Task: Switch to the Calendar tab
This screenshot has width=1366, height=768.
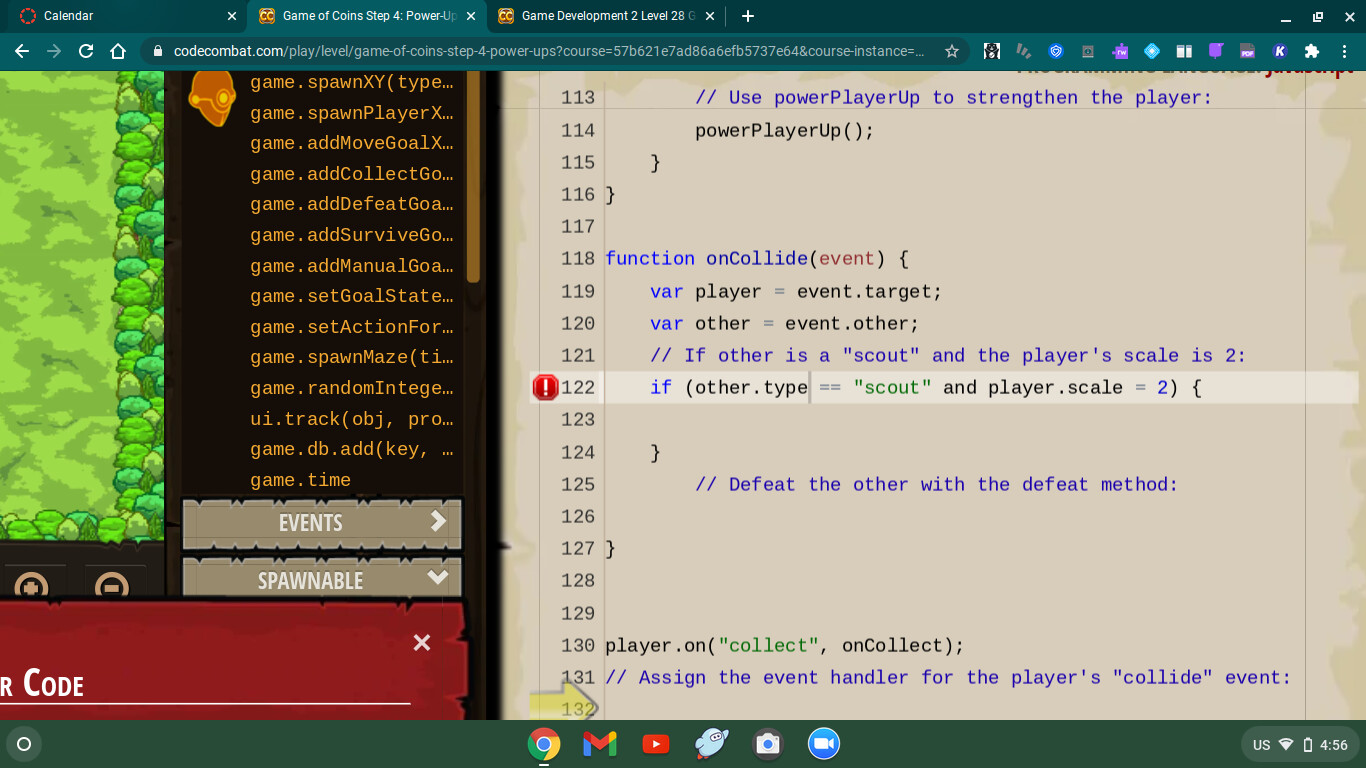Action: pyautogui.click(x=124, y=16)
